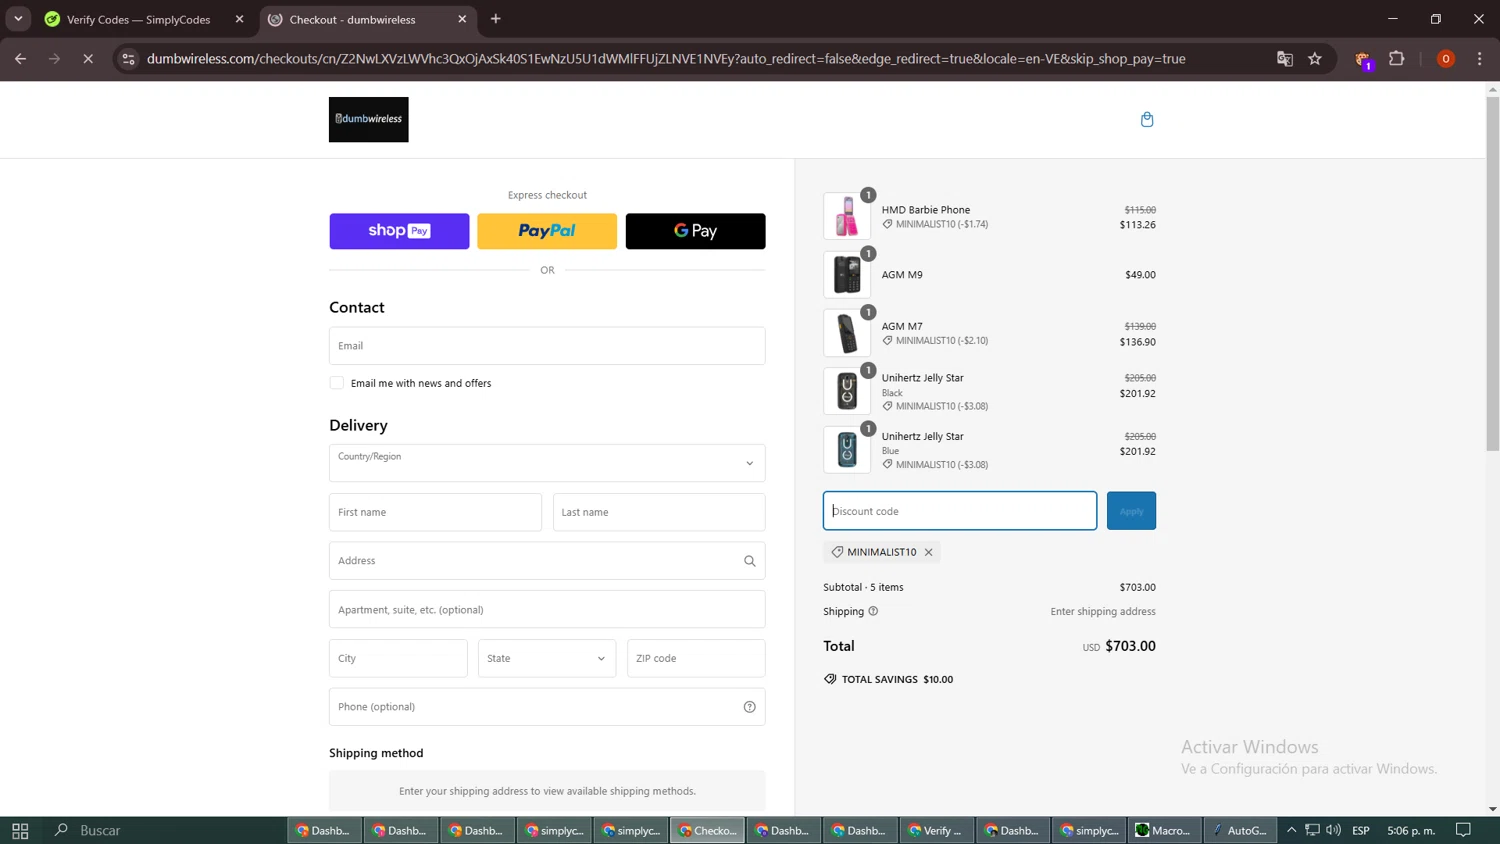Switch to the Verify Codes SimplyCodes tab

138,19
